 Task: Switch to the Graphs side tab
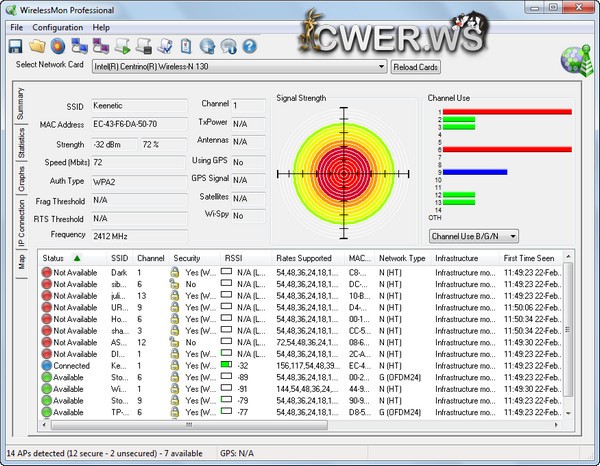pyautogui.click(x=21, y=180)
